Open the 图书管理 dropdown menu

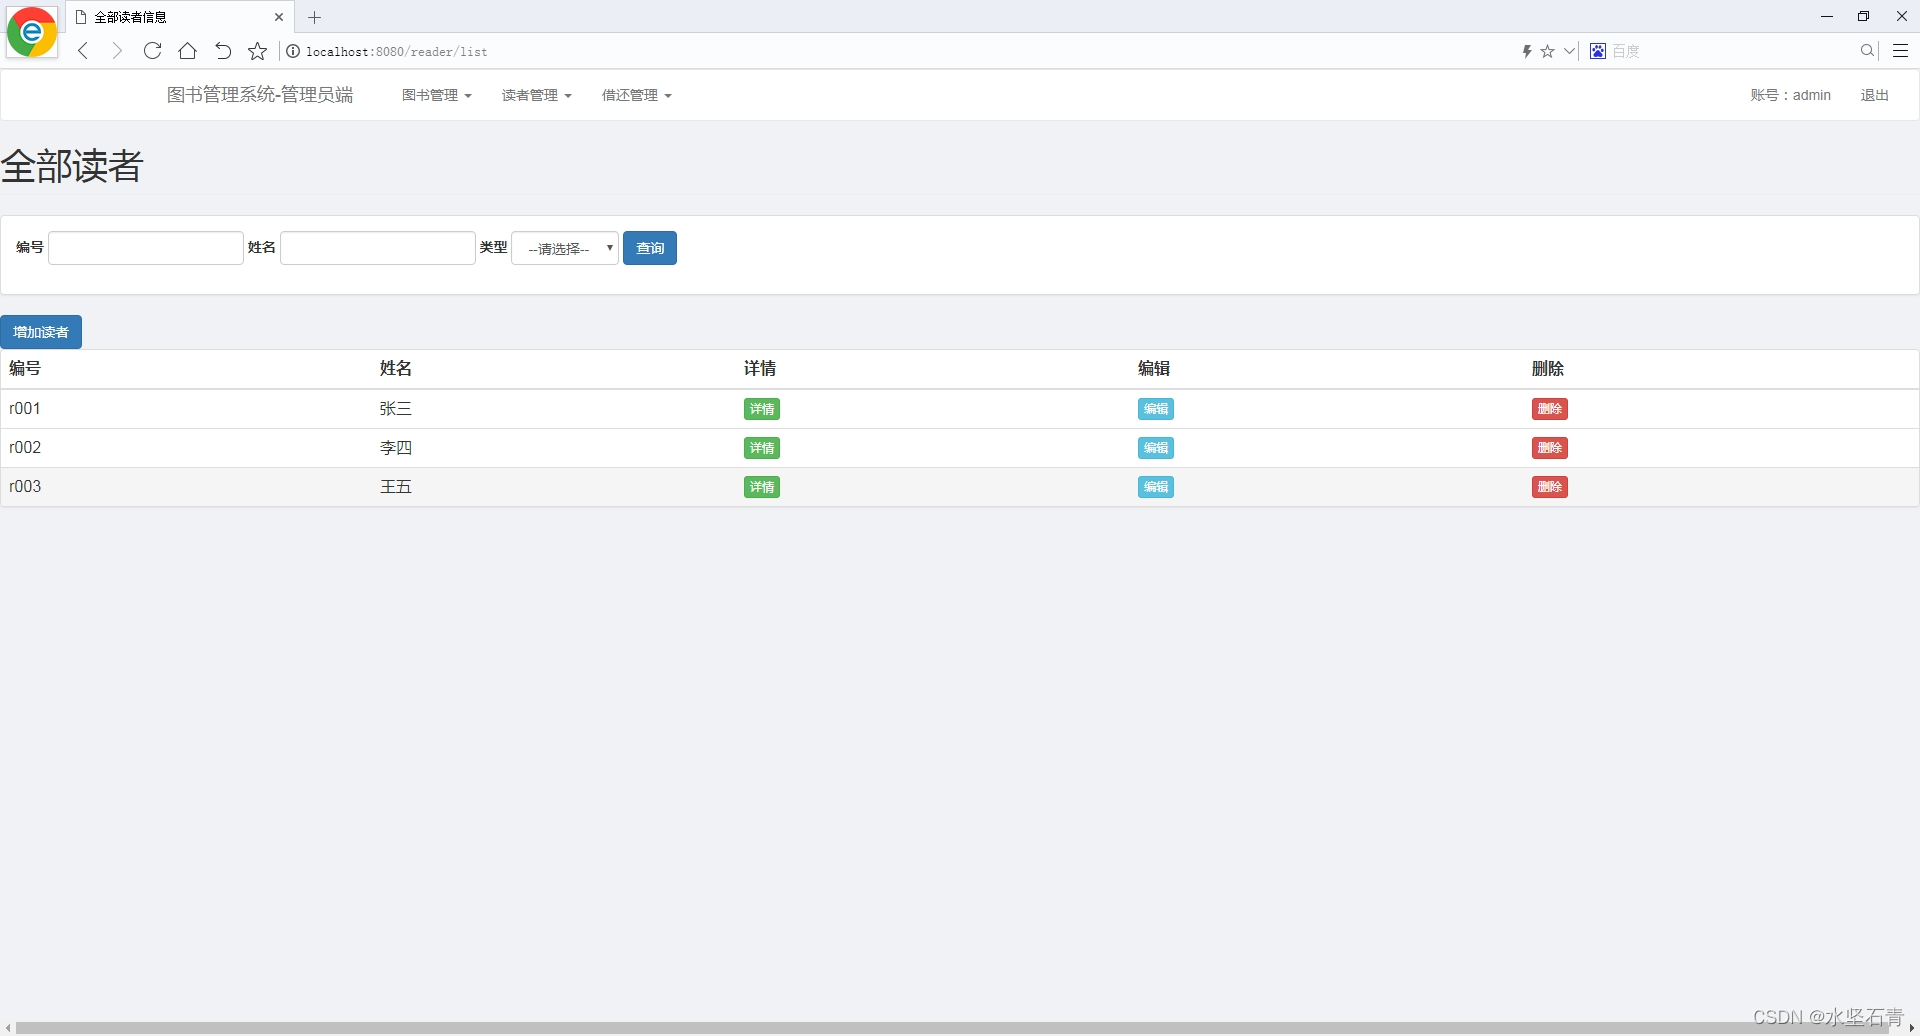pos(437,95)
